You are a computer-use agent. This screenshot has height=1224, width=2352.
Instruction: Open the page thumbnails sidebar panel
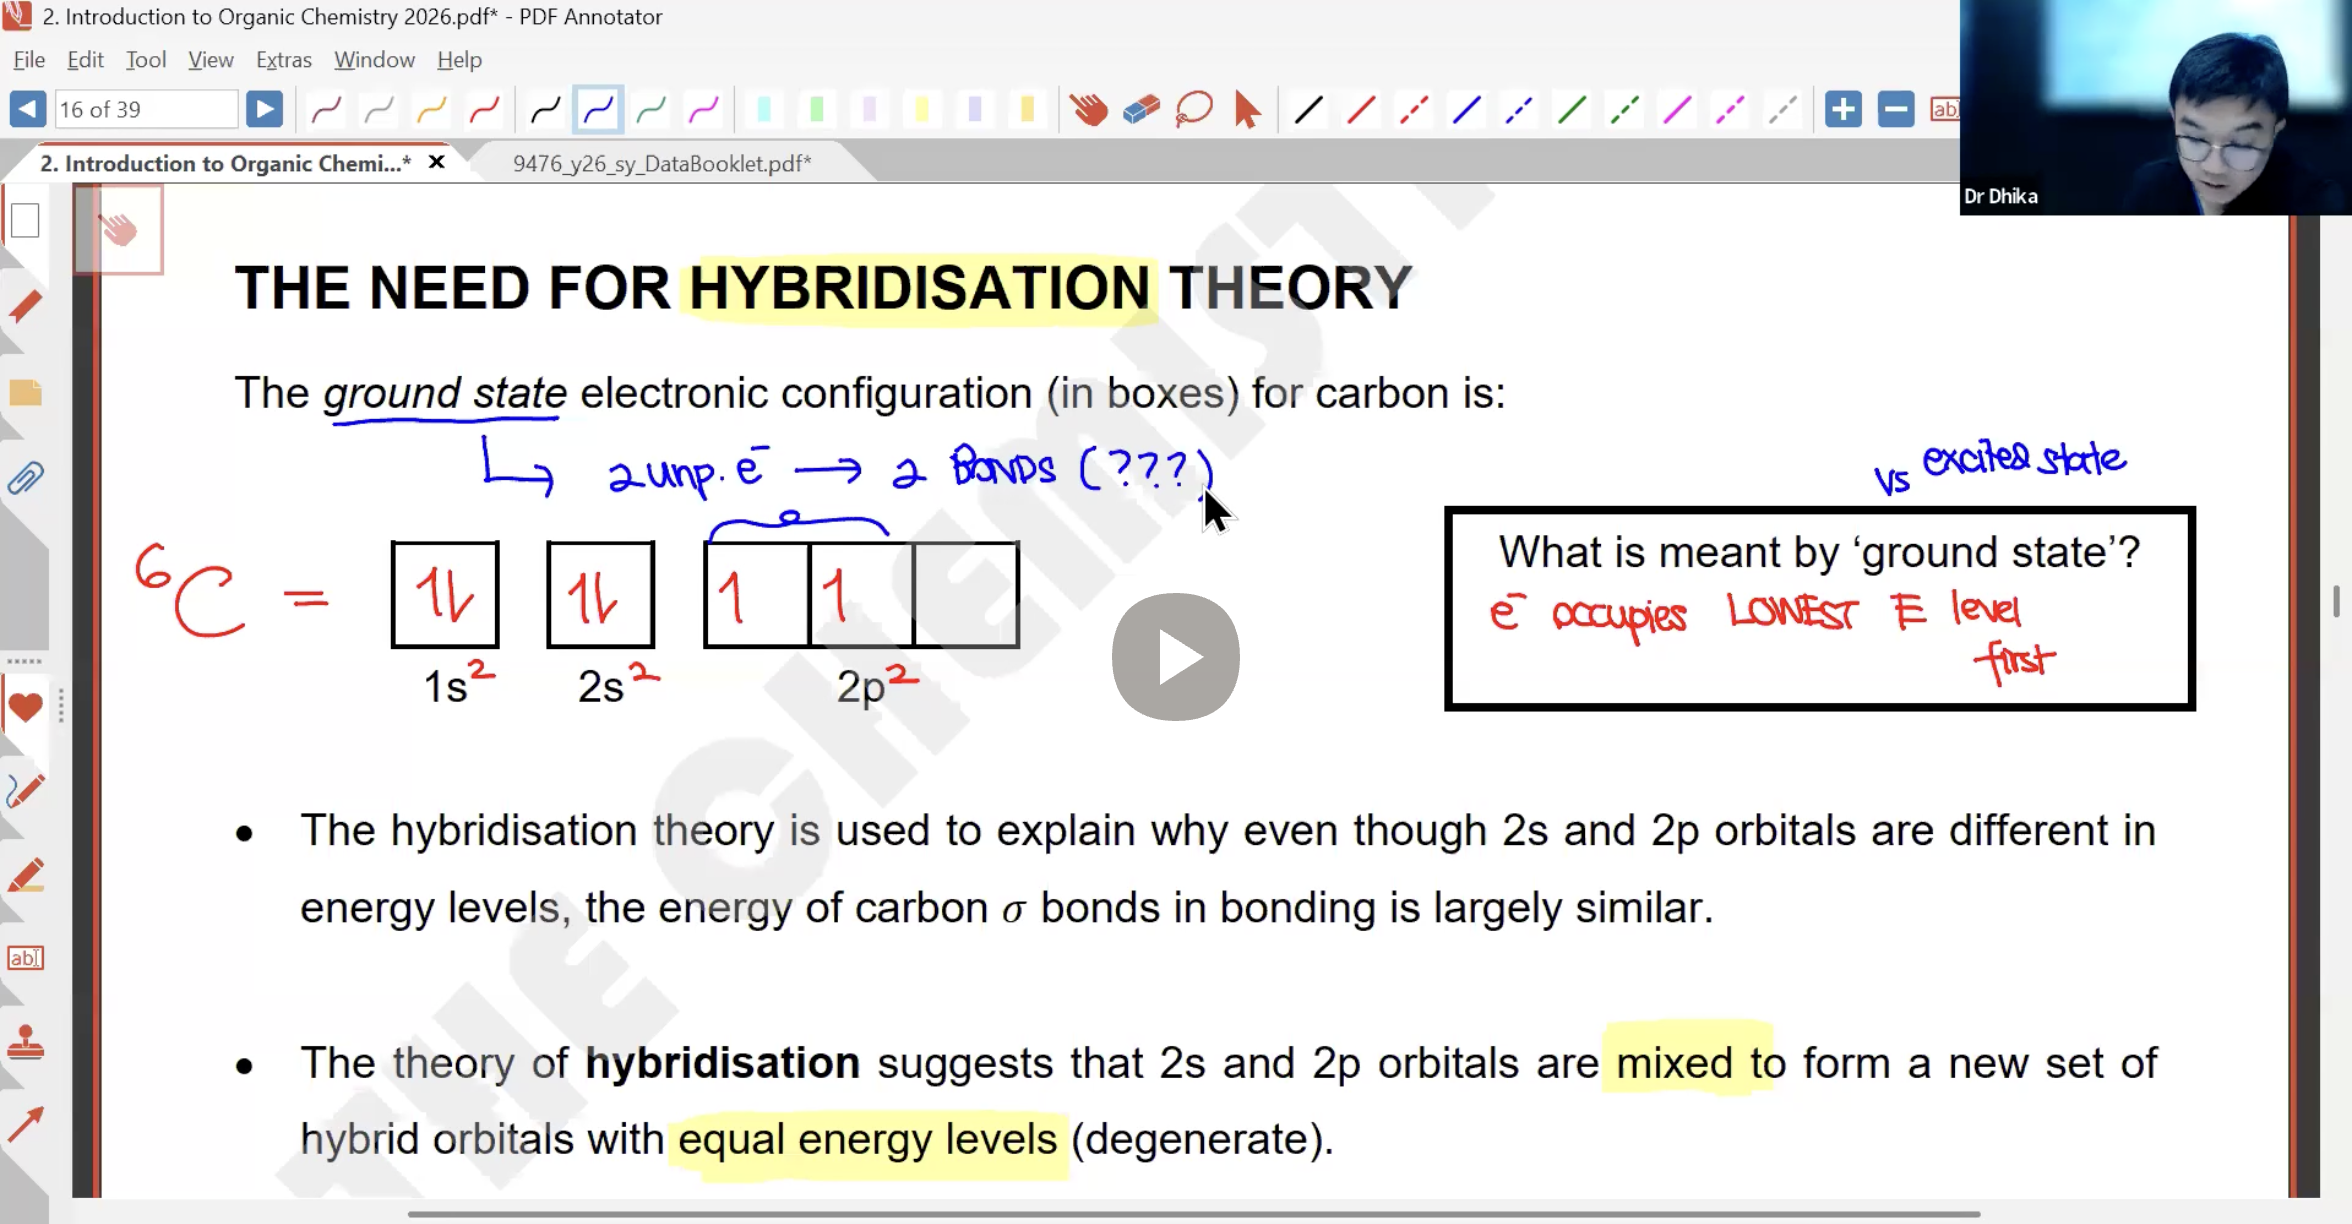point(25,221)
